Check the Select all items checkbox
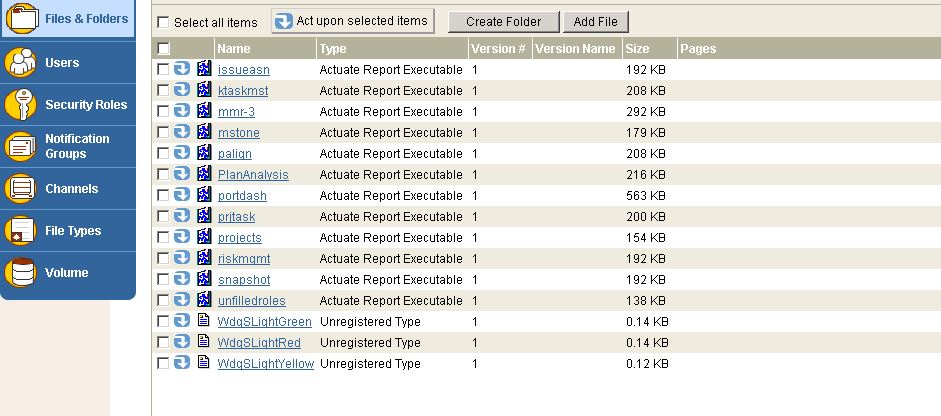The height and width of the screenshot is (416, 941). [x=163, y=22]
